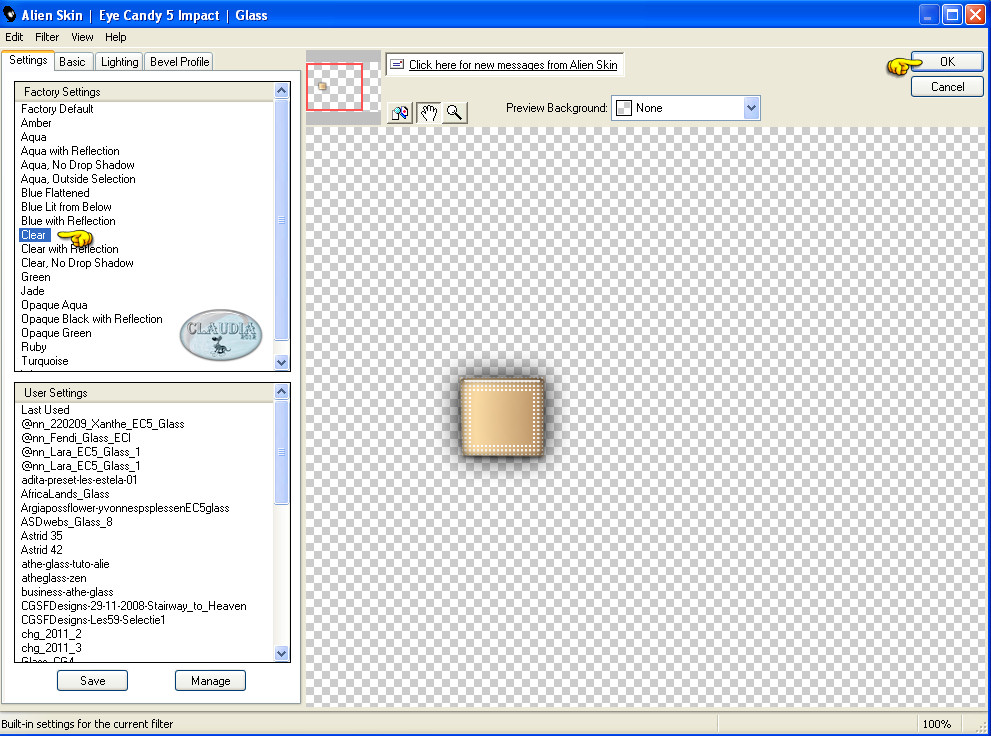Select the highlighted Clear preset
The width and height of the screenshot is (991, 736).
(x=34, y=235)
